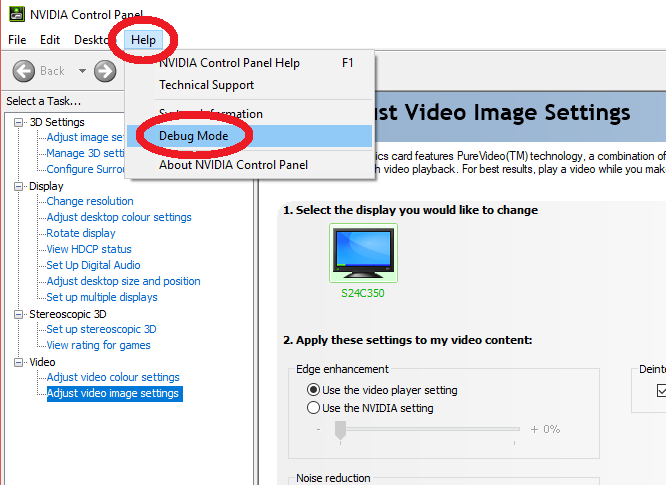Select Use the NVIDIA setting radio
The image size is (666, 485).
pos(313,408)
